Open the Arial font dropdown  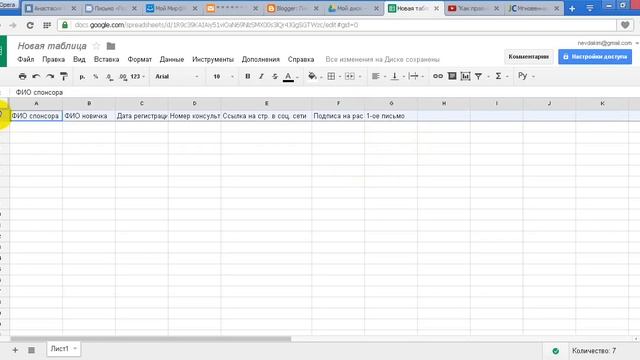177,76
